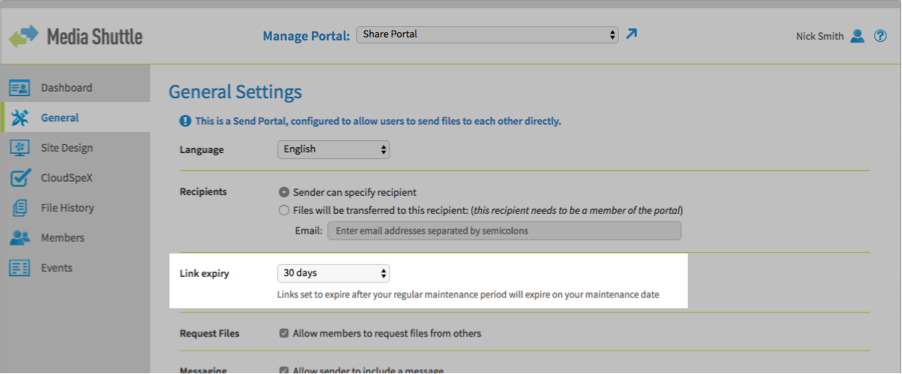Image resolution: width=902 pixels, height=374 pixels.
Task: Click the user profile icon beside Nick Smith
Action: tap(857, 36)
